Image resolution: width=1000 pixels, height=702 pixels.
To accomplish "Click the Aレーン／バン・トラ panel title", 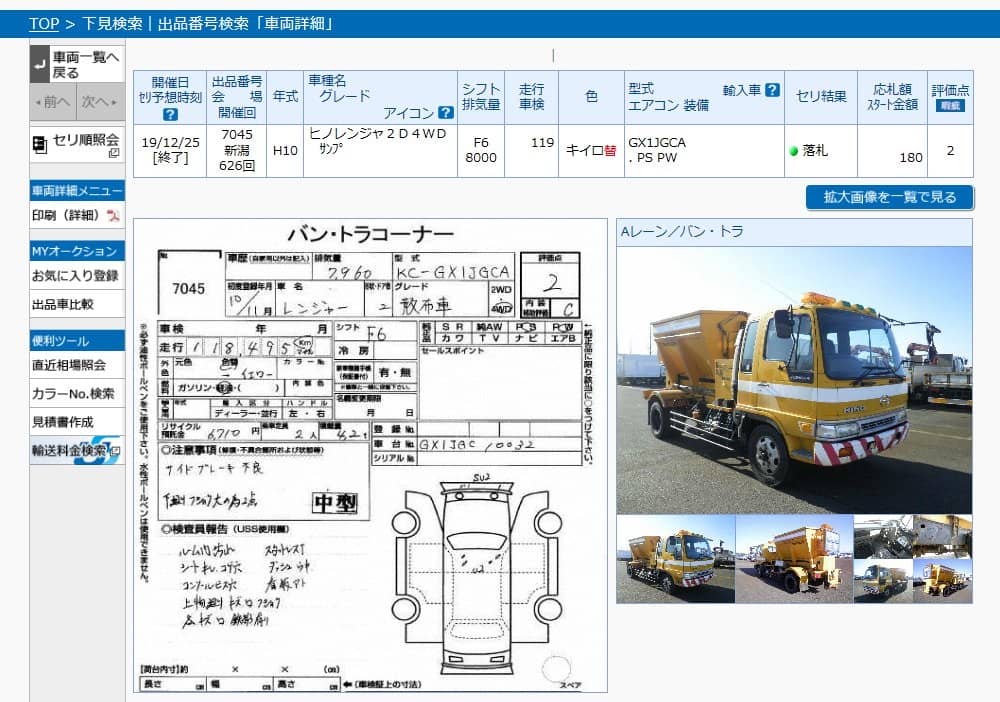I will click(682, 231).
